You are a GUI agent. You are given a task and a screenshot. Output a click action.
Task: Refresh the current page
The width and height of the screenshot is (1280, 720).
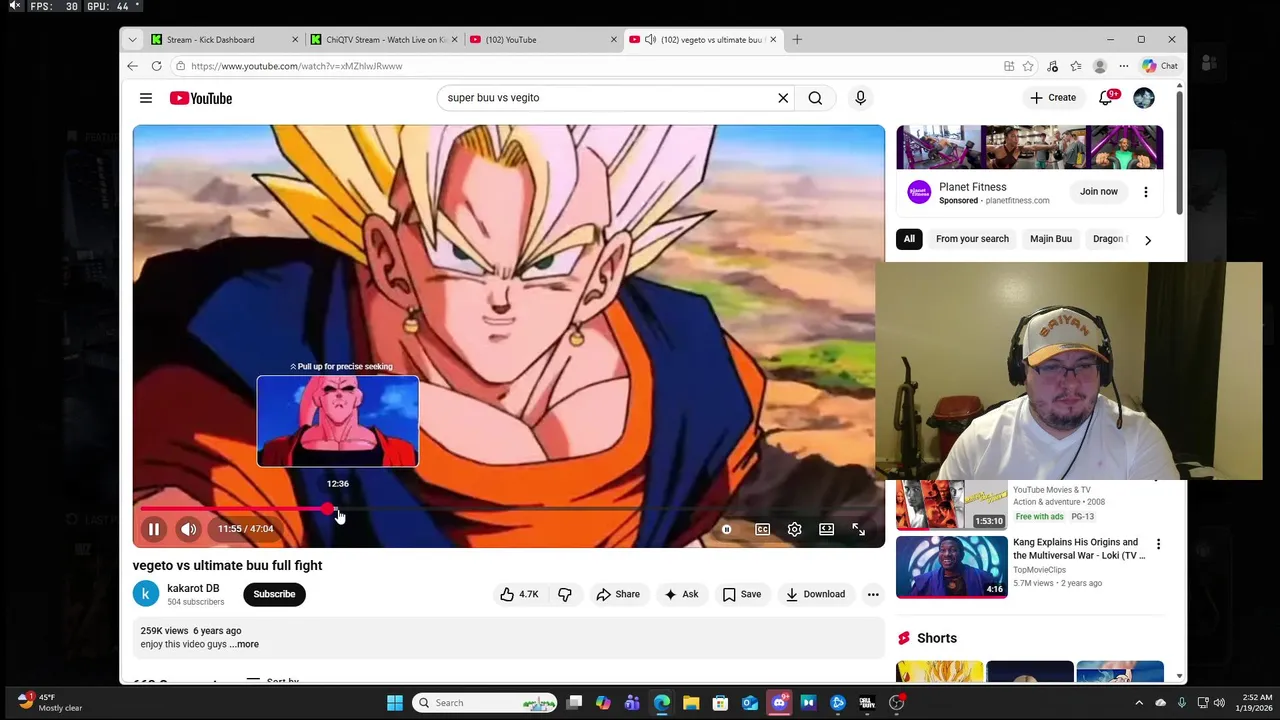[x=156, y=66]
